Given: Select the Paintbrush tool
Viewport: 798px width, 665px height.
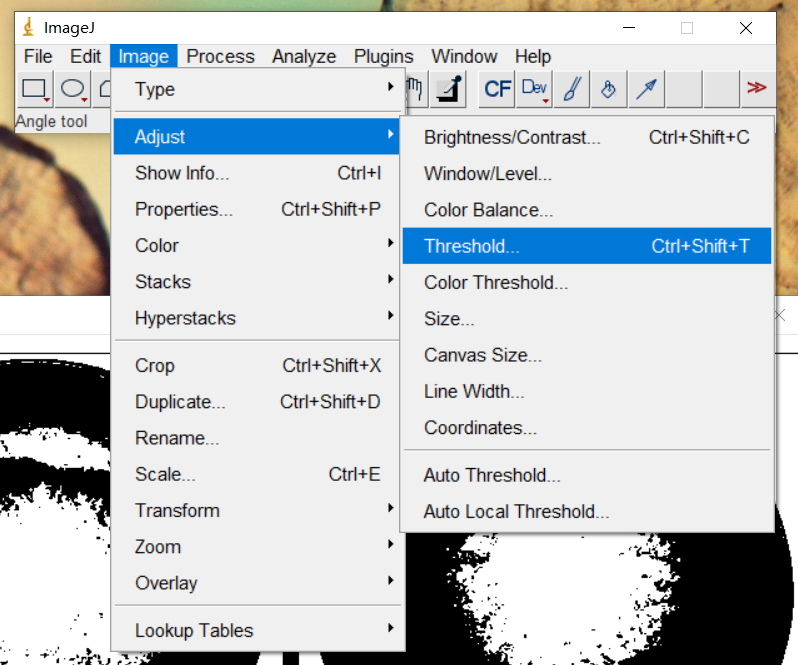Looking at the screenshot, I should [x=572, y=90].
